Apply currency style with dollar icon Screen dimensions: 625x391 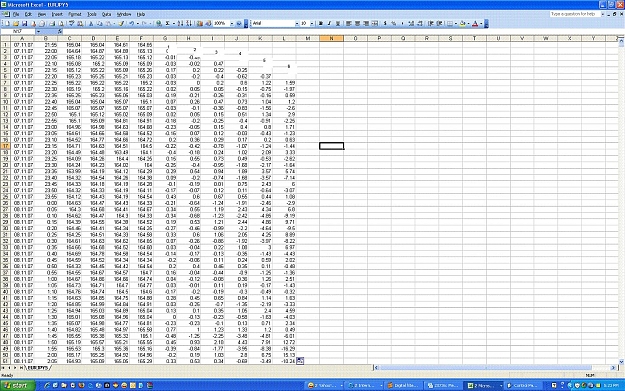point(385,24)
